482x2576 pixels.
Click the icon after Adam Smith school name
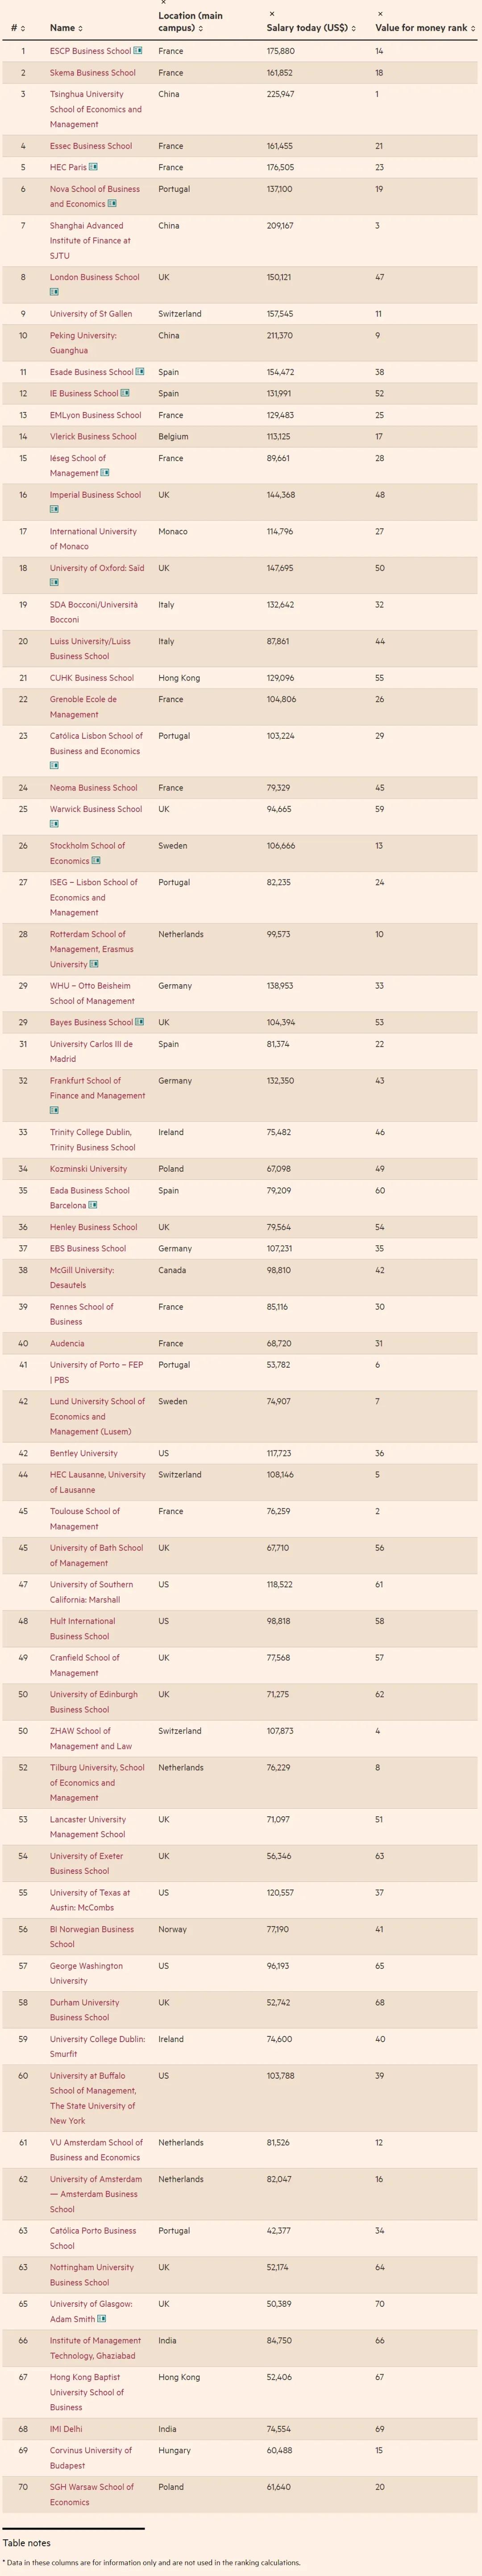(102, 2319)
